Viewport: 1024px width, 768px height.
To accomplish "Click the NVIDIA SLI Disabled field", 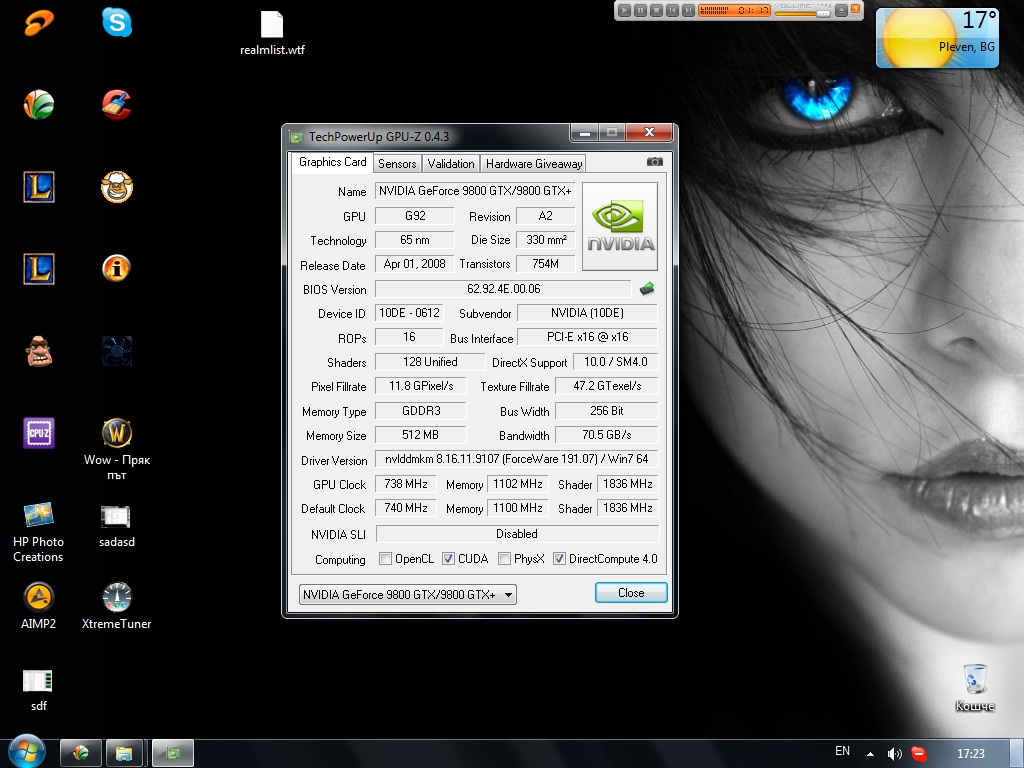I will click(x=517, y=534).
